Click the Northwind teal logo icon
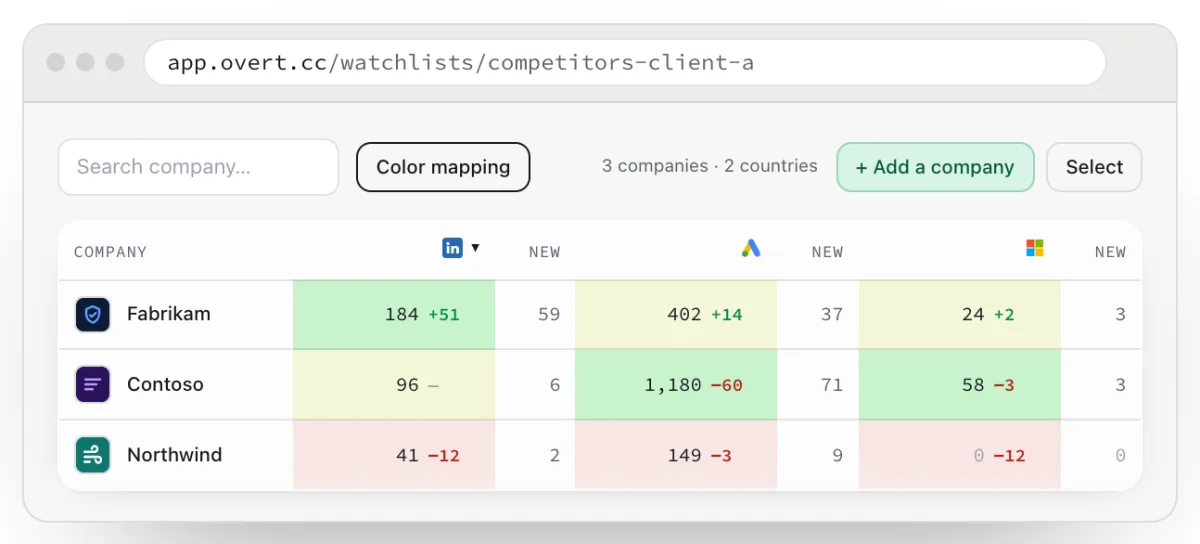This screenshot has width=1200, height=544. pyautogui.click(x=93, y=455)
